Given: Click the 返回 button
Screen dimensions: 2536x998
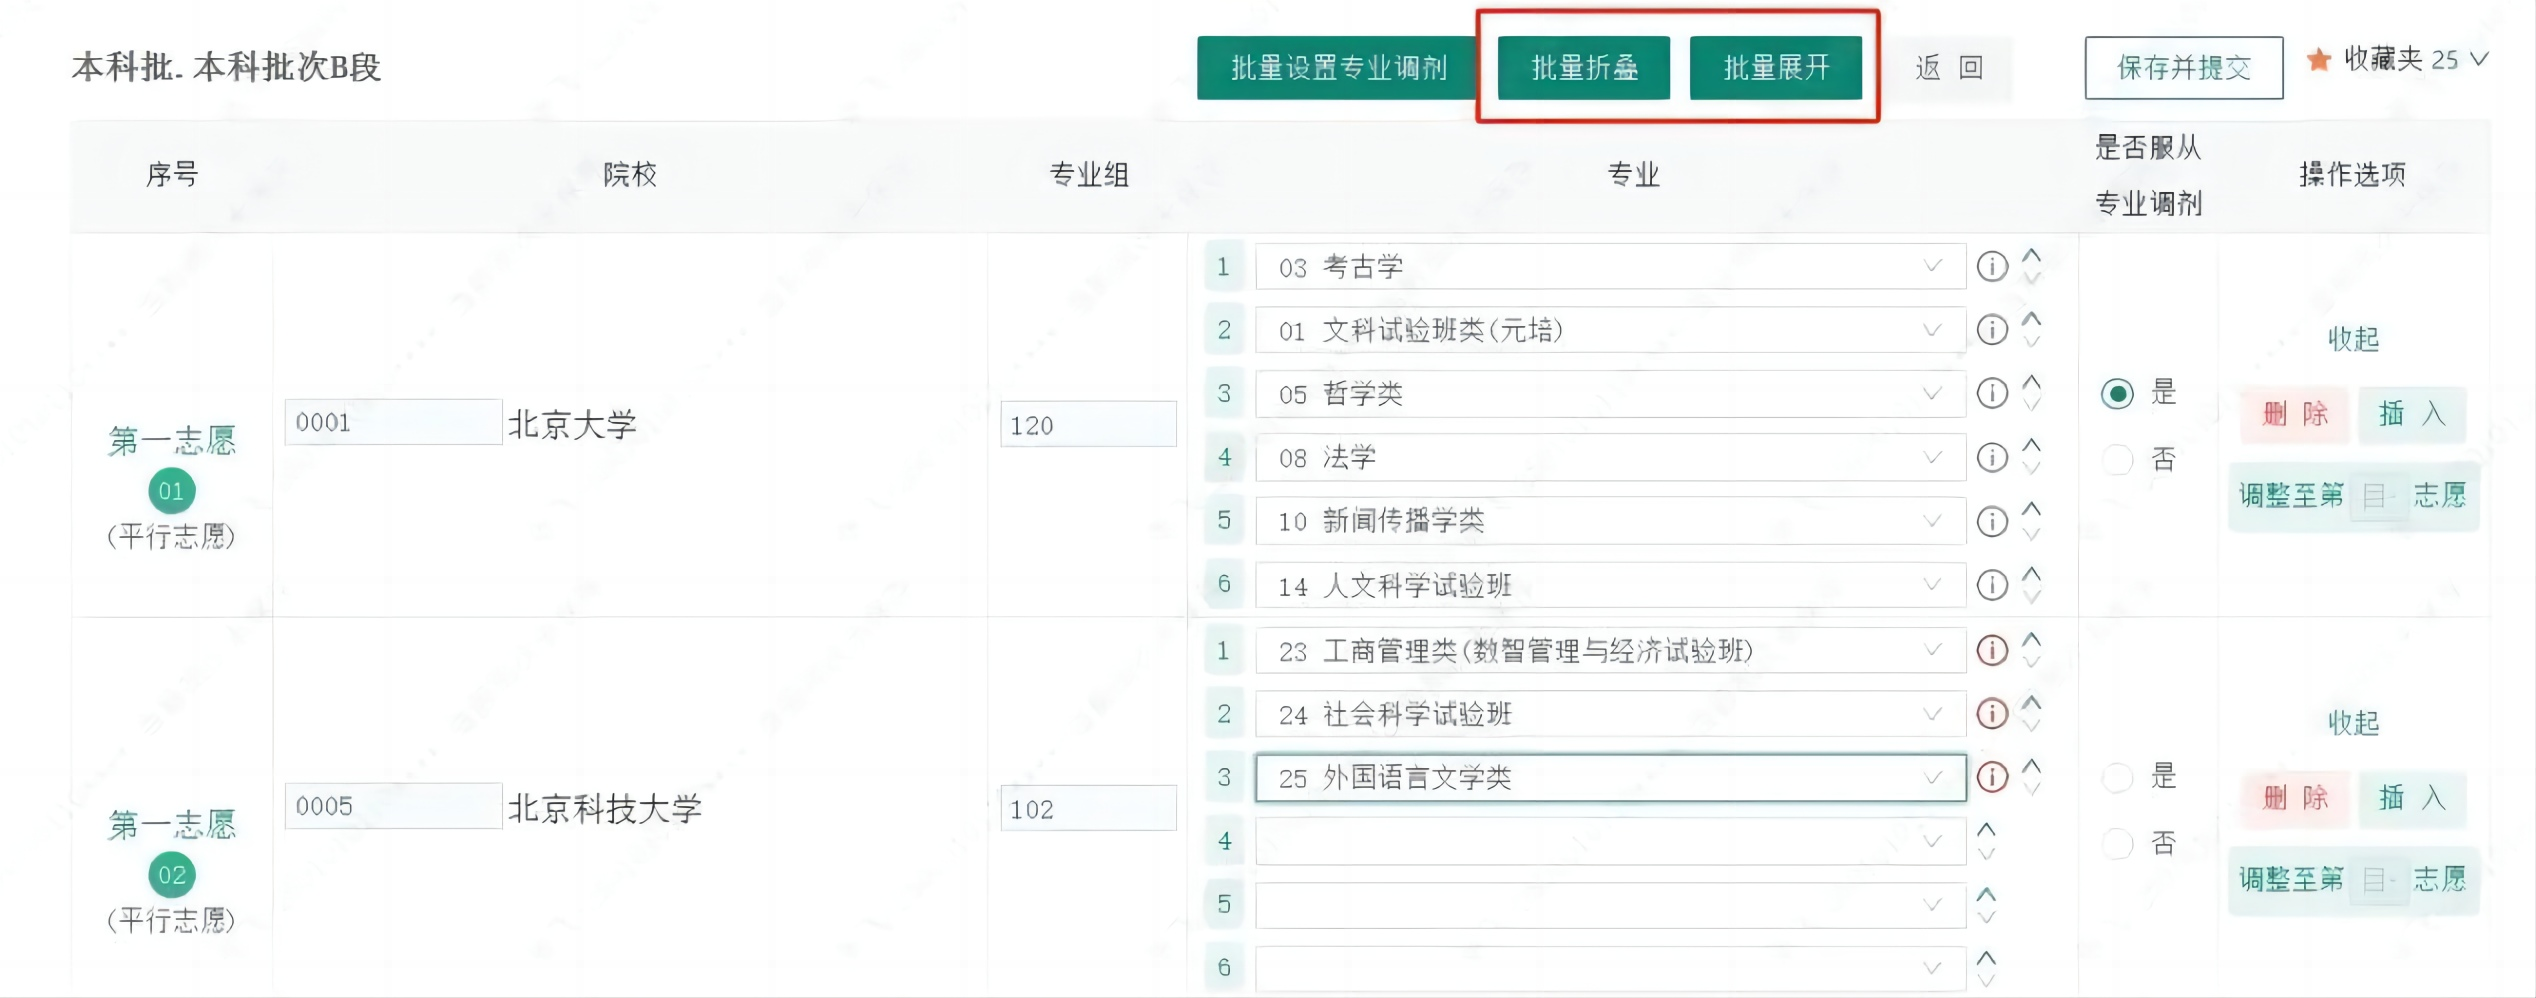Looking at the screenshot, I should (x=1949, y=68).
